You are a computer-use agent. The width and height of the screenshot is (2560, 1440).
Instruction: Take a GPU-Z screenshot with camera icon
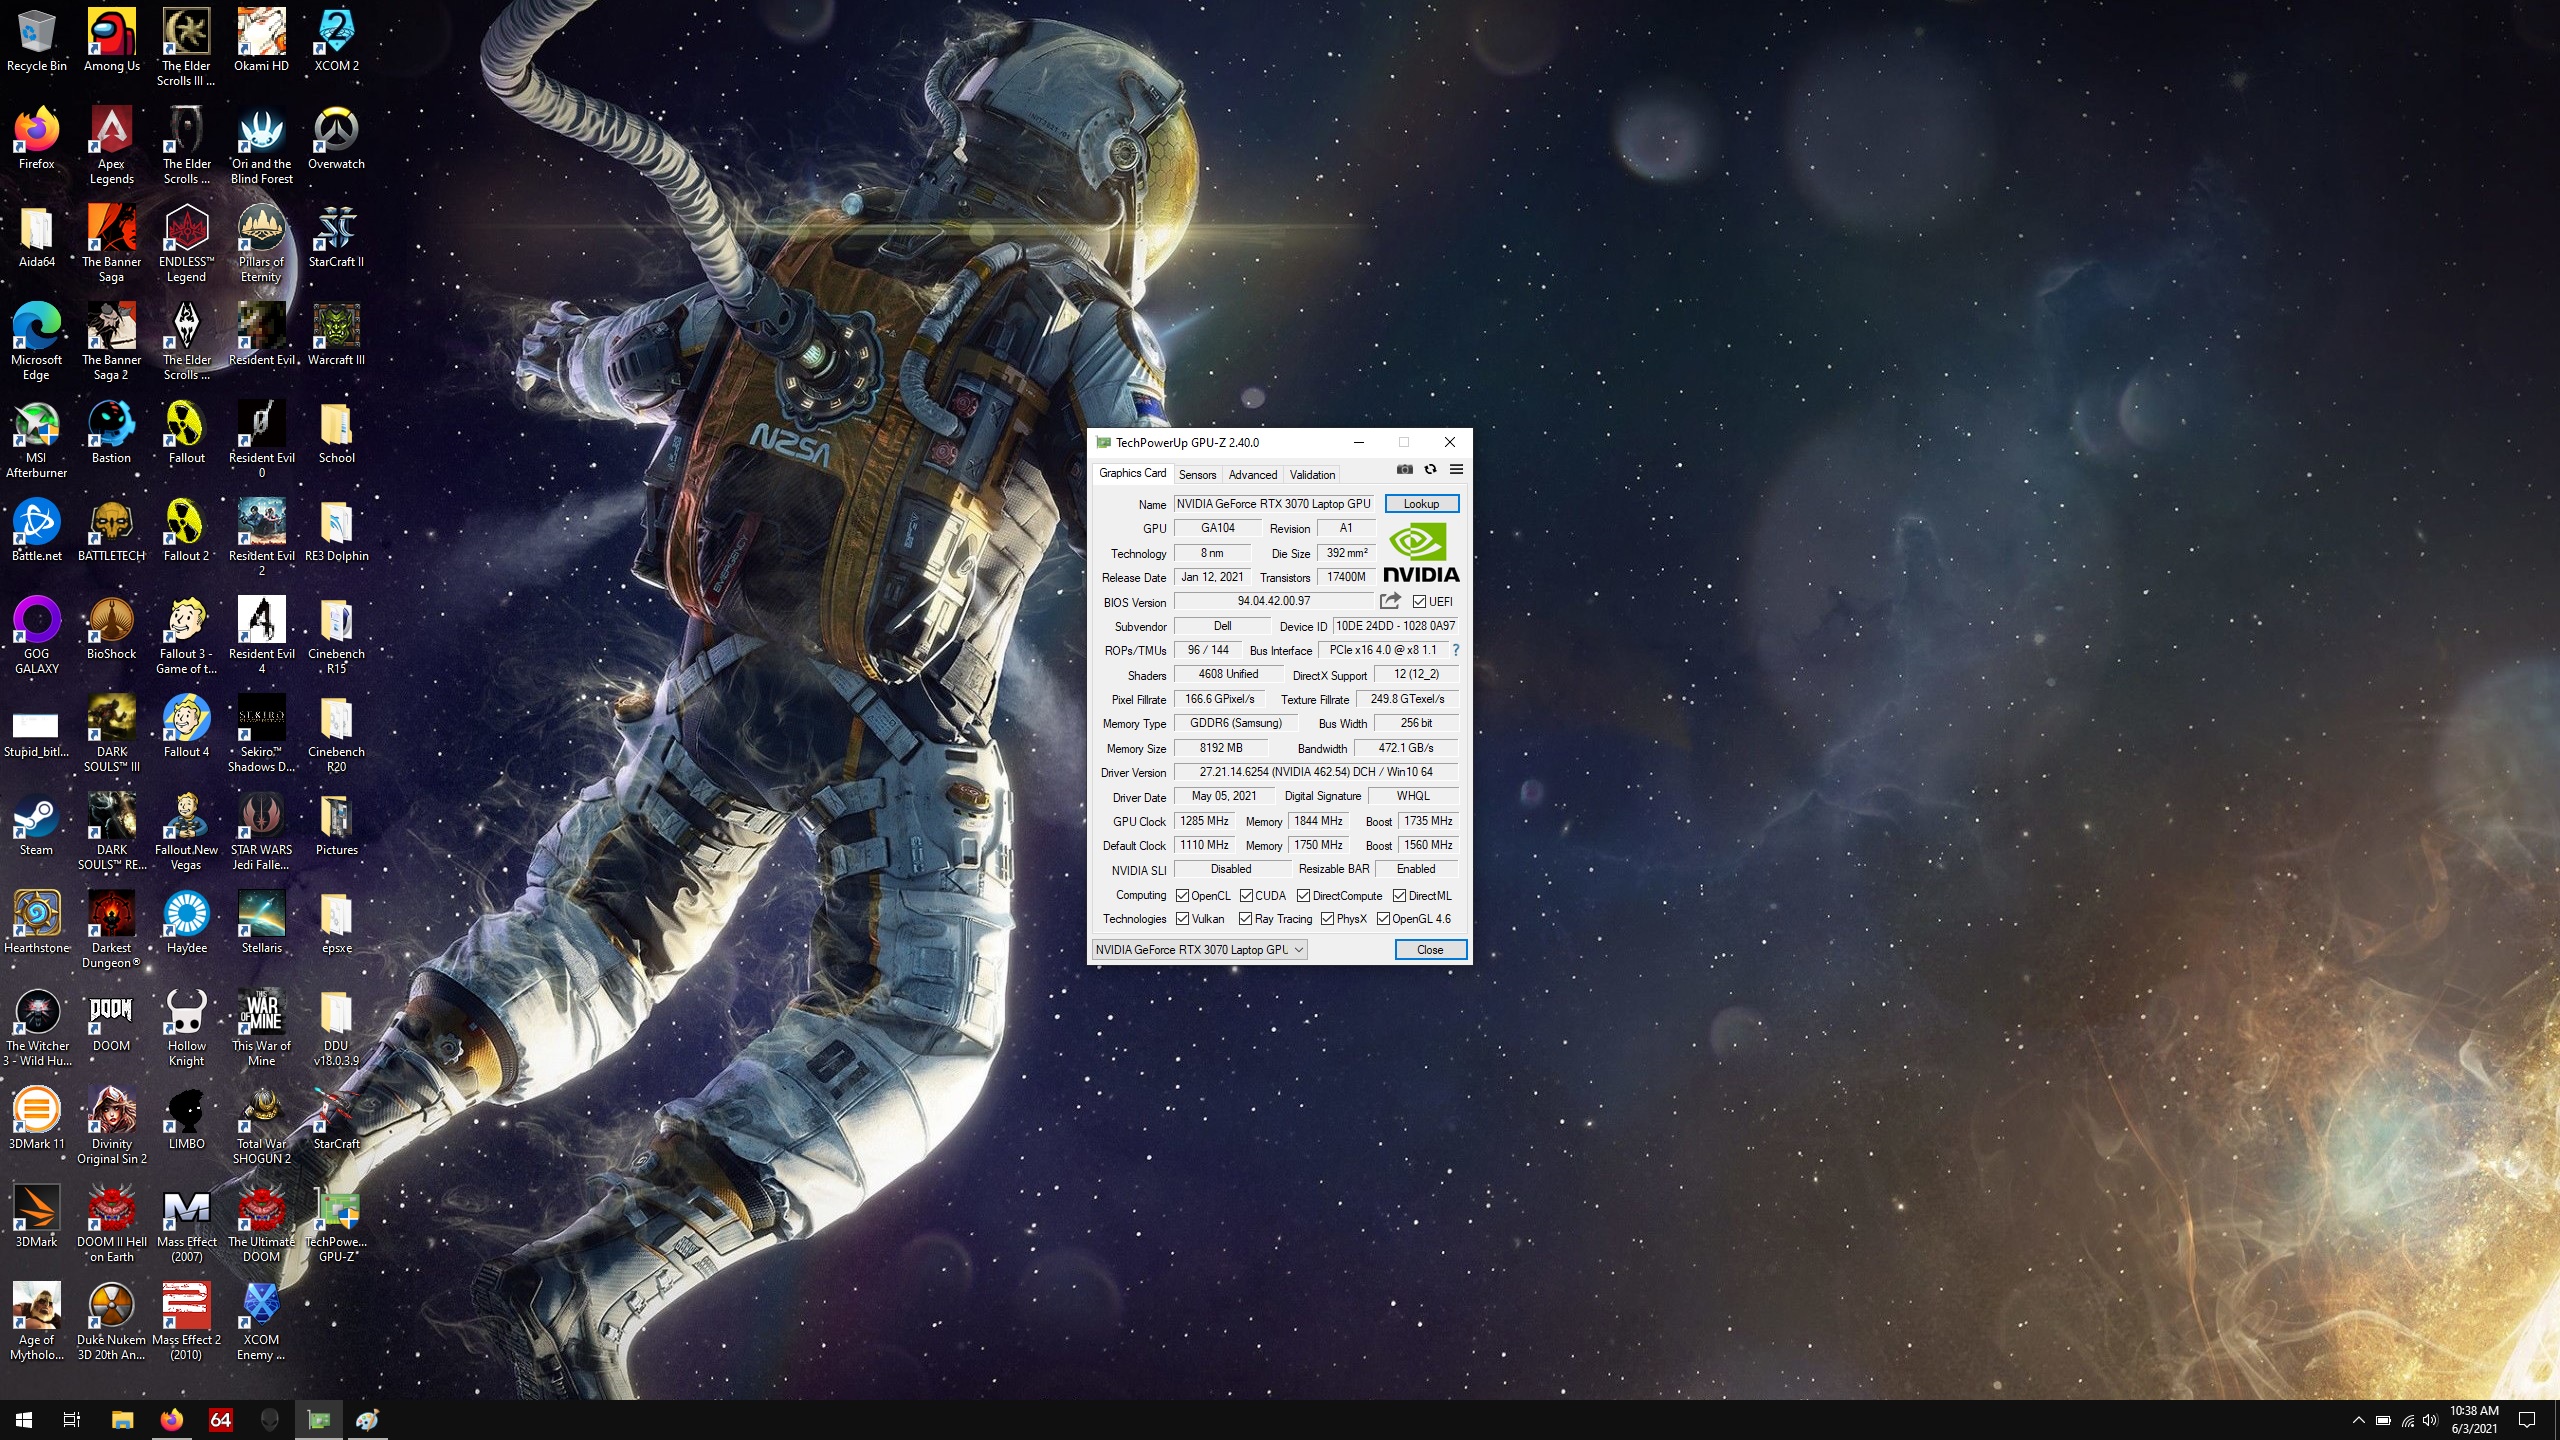point(1405,469)
